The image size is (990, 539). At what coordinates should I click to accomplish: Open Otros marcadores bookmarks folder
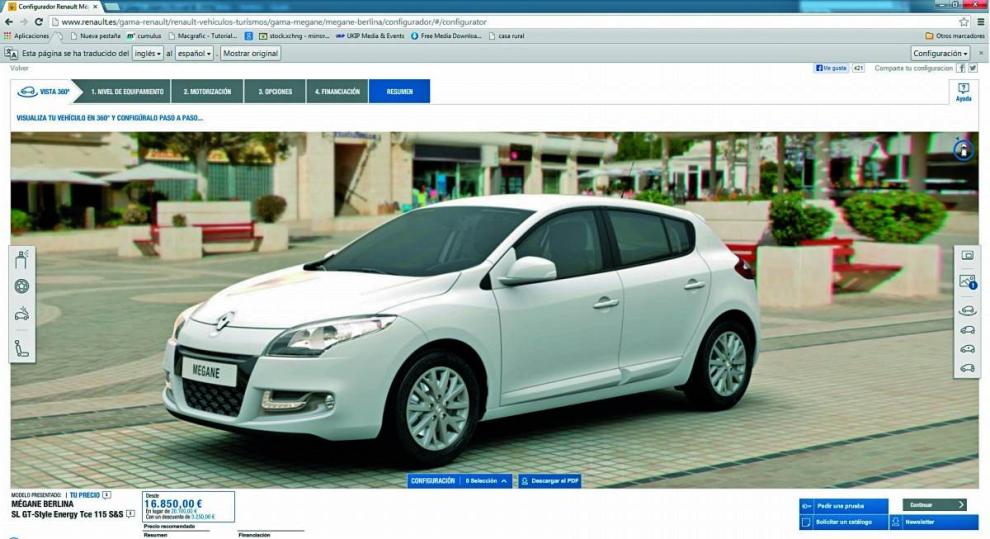click(955, 36)
